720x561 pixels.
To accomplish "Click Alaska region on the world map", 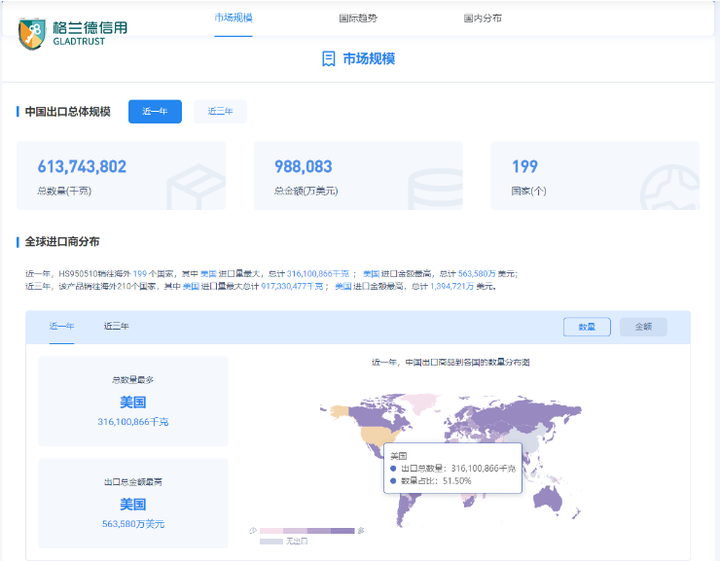I will click(x=341, y=410).
